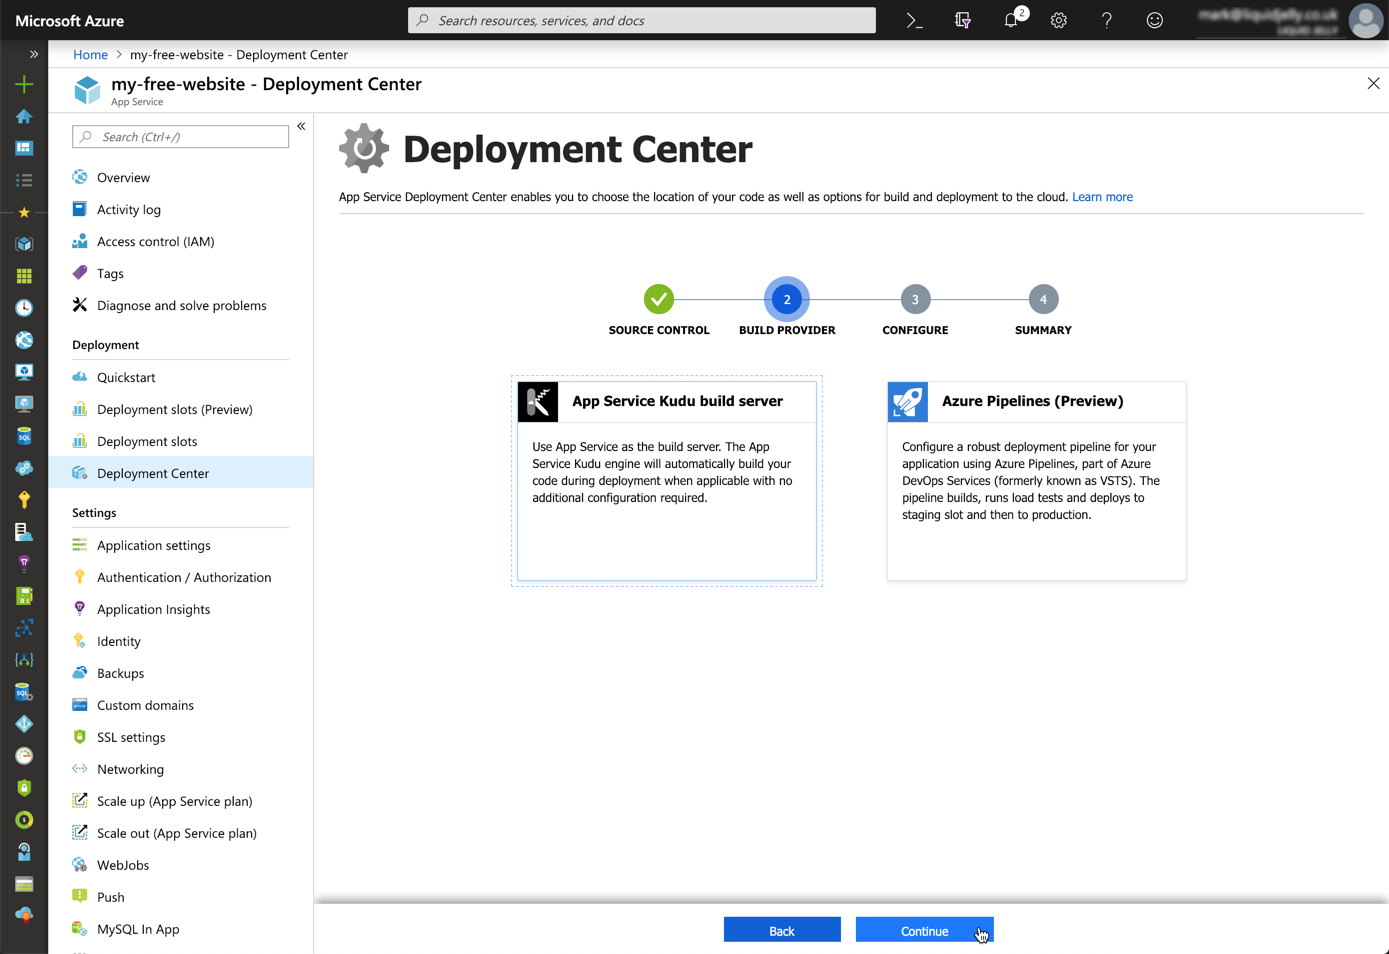This screenshot has width=1389, height=954.
Task: Open the feedback smiley icon
Action: 1154,20
